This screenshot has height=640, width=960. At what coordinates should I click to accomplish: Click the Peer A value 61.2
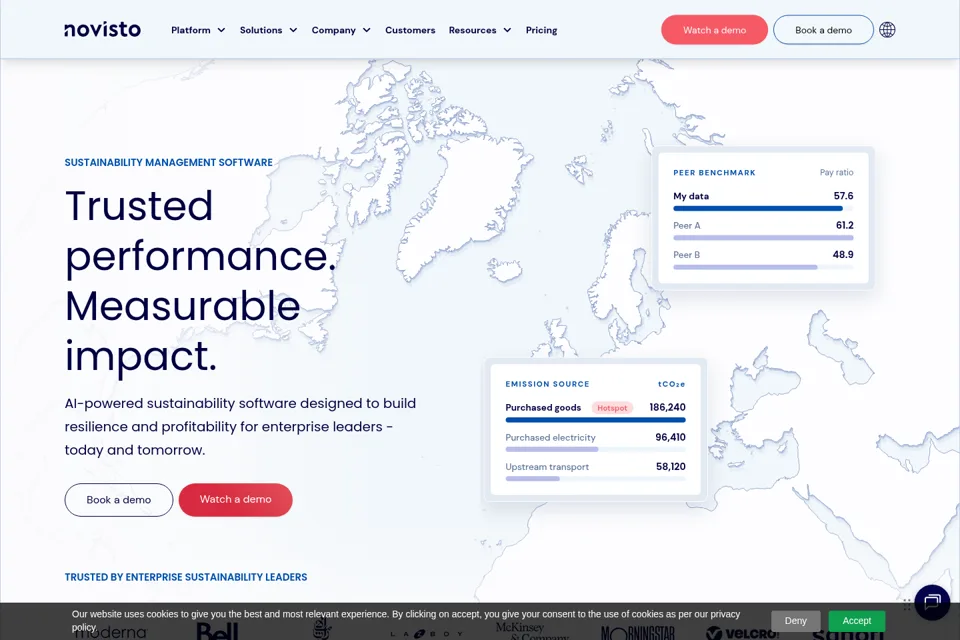[844, 225]
